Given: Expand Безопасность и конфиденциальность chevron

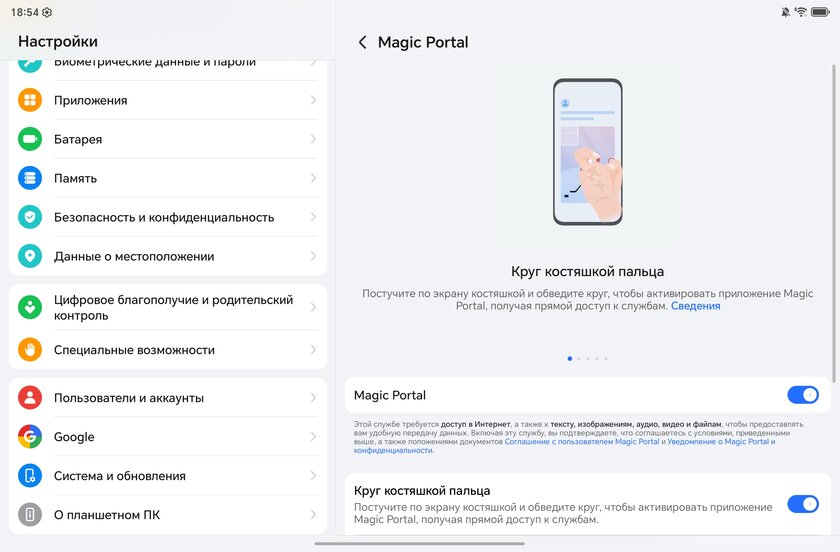Looking at the screenshot, I should click(313, 217).
